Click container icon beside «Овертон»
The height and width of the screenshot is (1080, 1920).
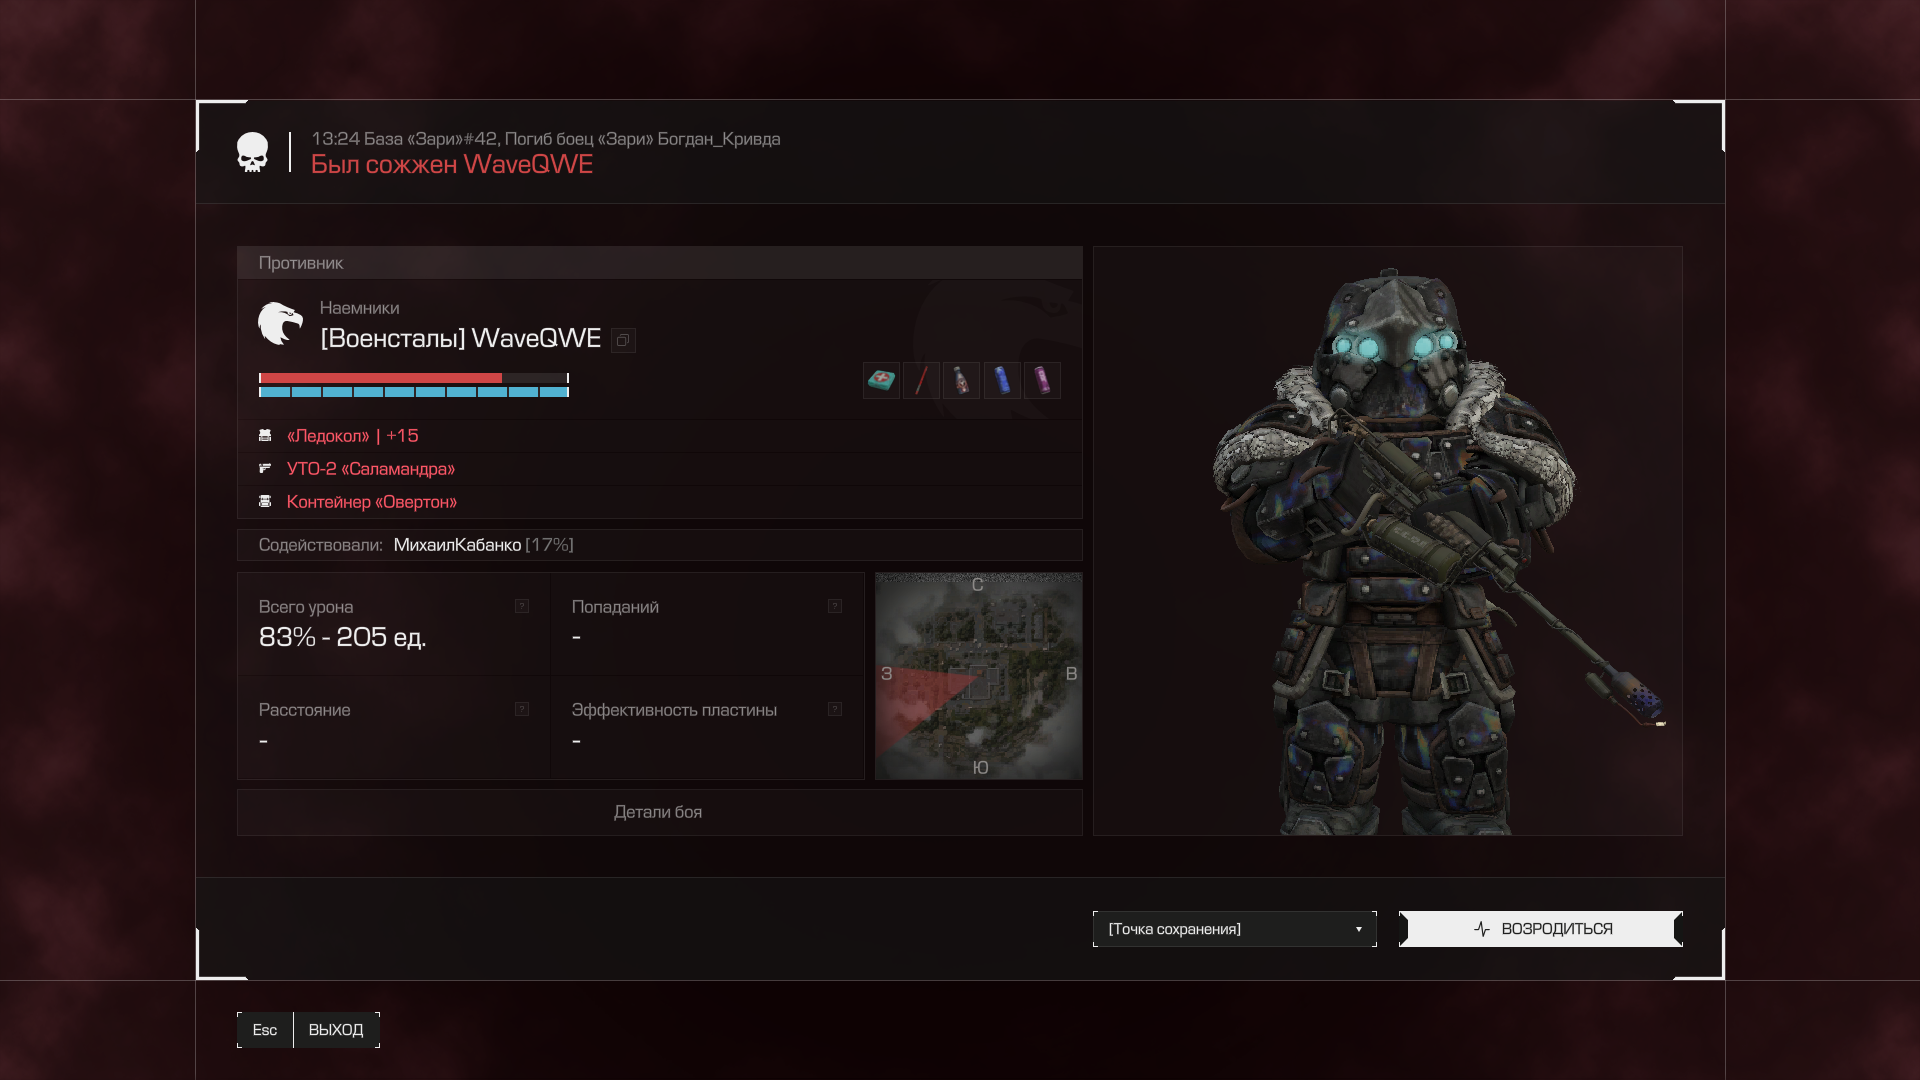coord(265,501)
